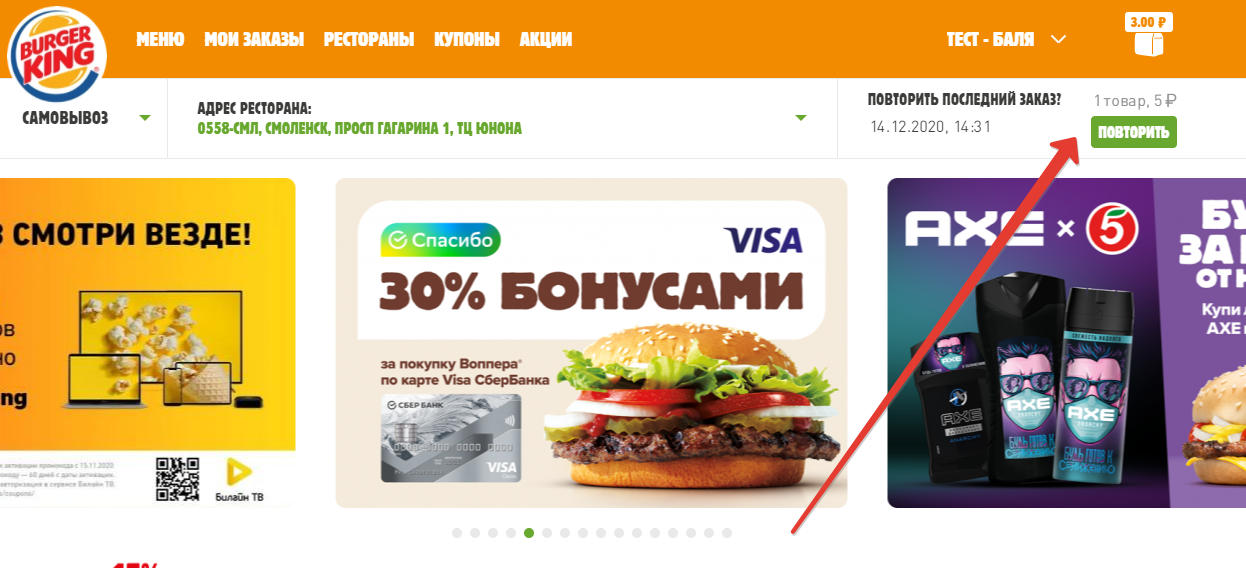Go to Мои заказы page
The height and width of the screenshot is (568, 1246).
(254, 40)
